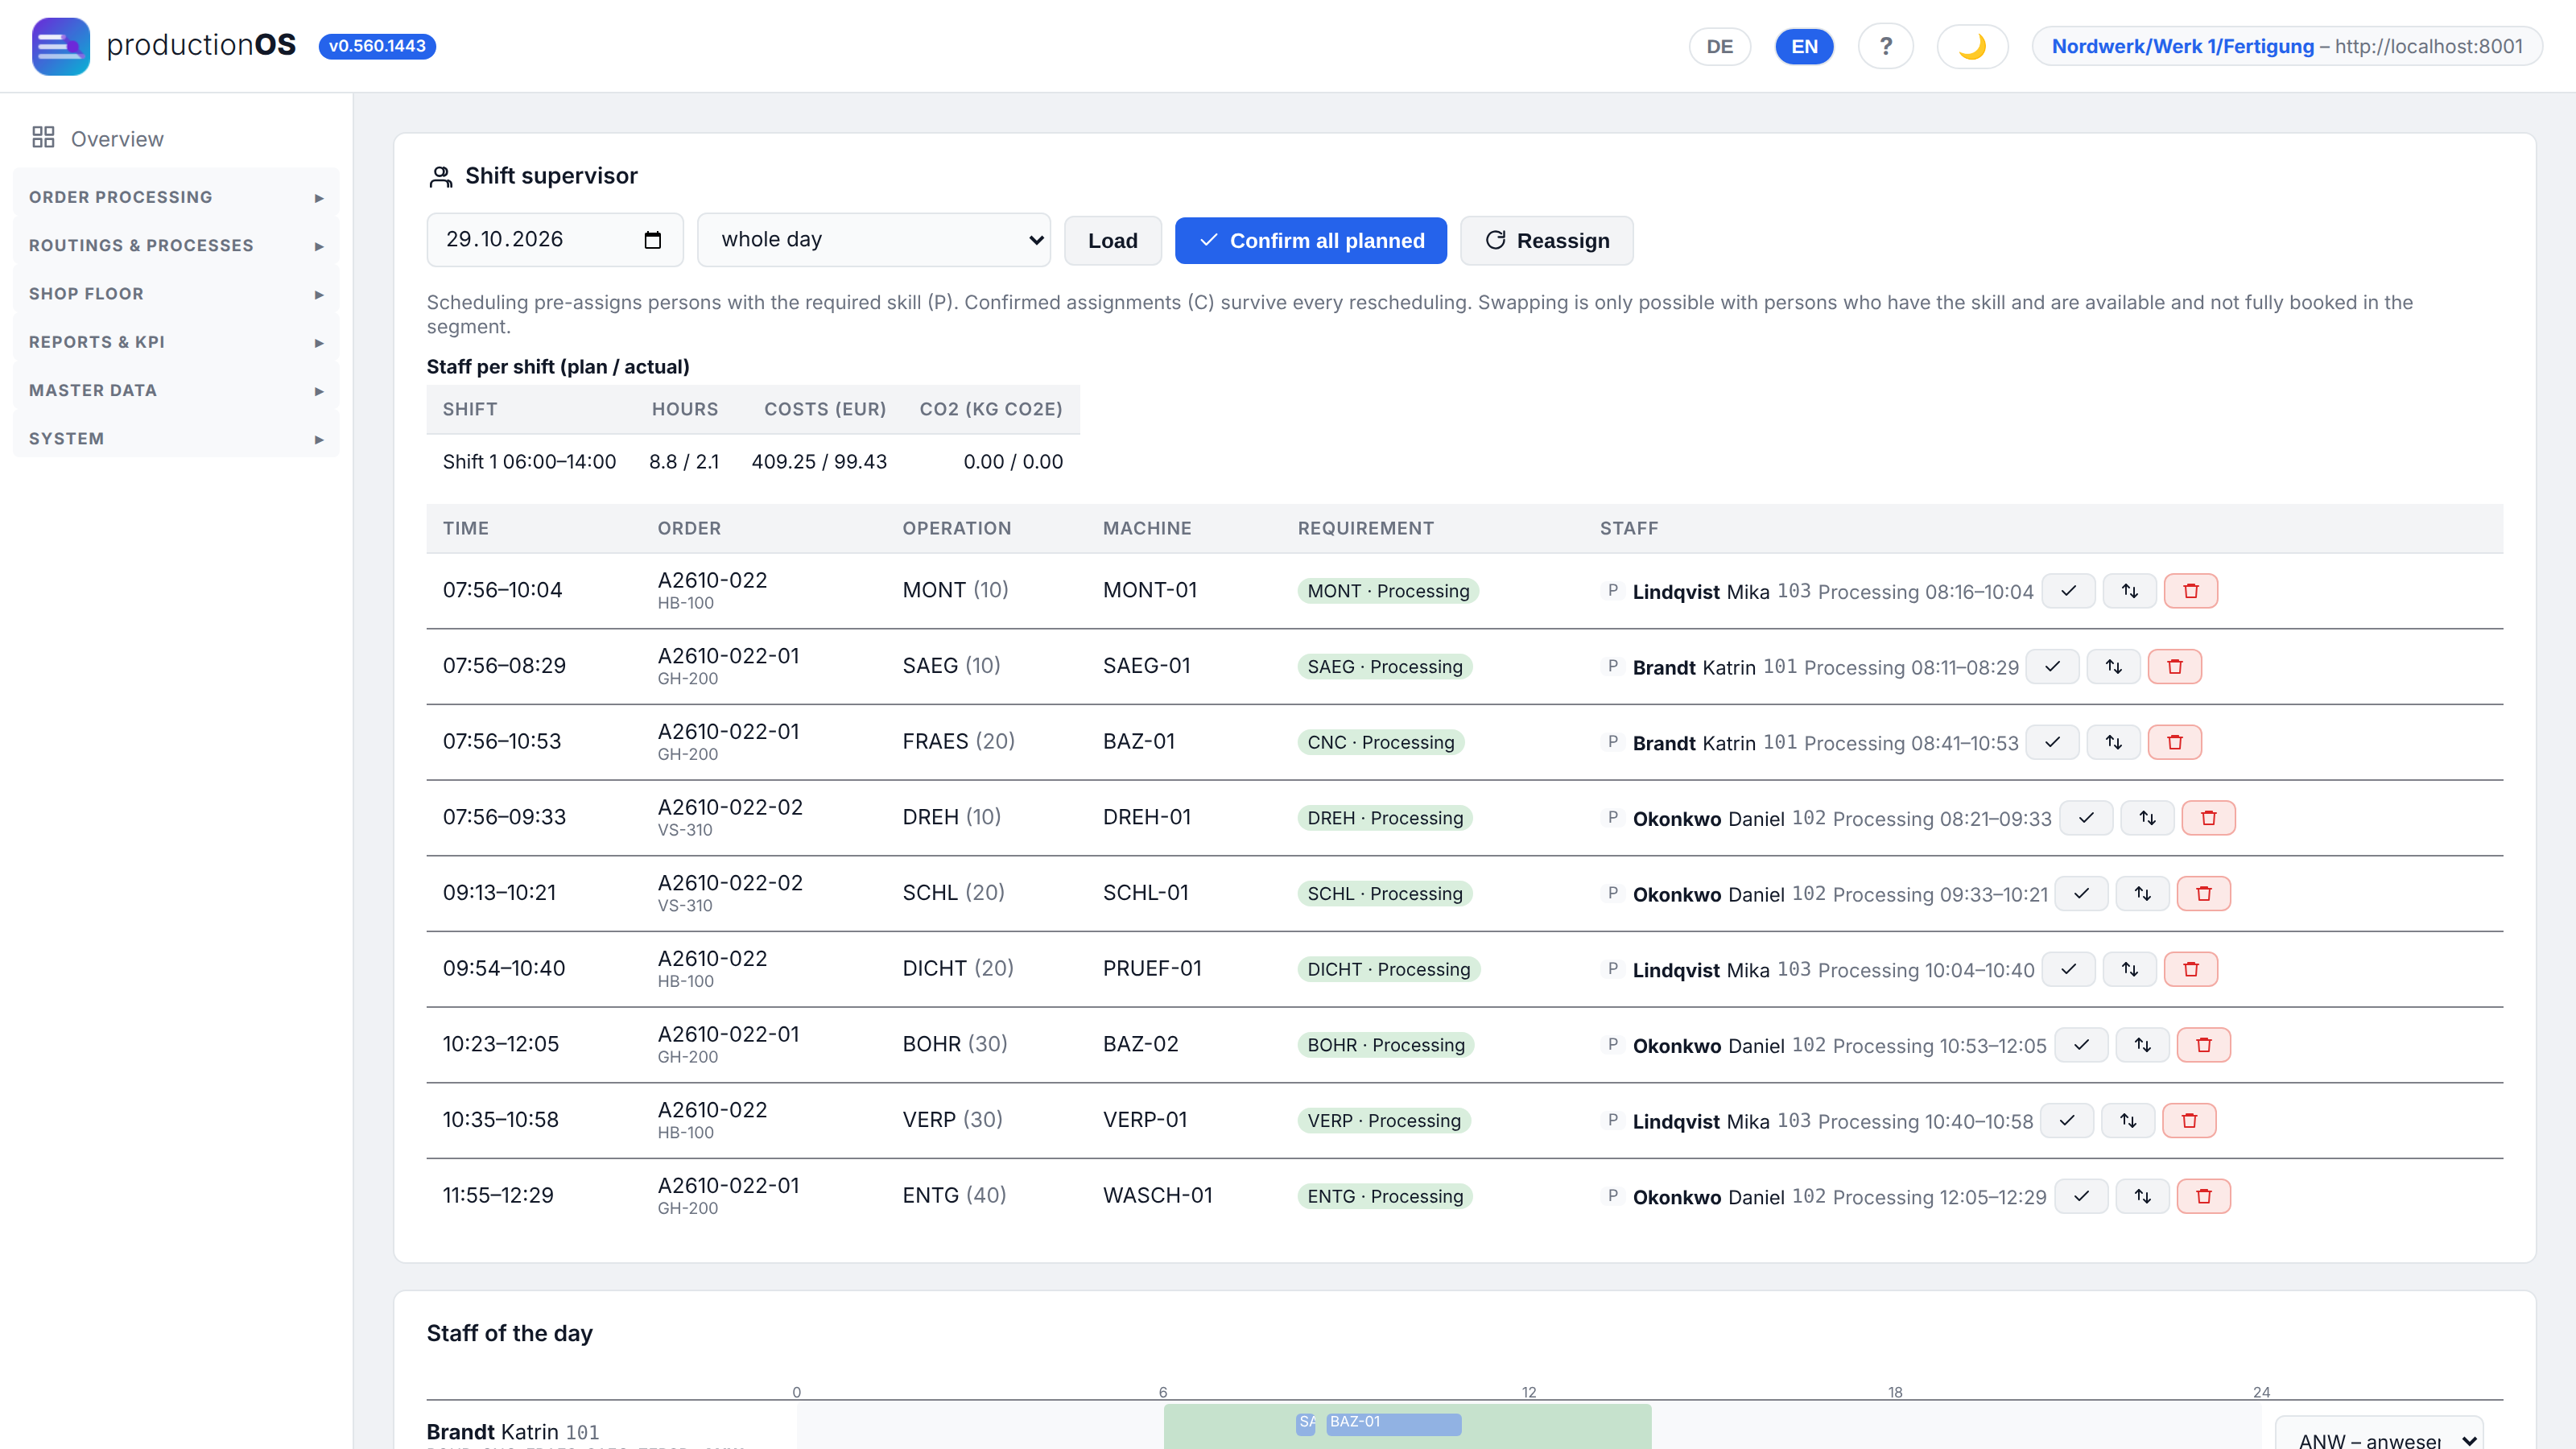This screenshot has width=2576, height=1449.
Task: Click the DICHT · Processing requirement tag
Action: tap(1388, 969)
